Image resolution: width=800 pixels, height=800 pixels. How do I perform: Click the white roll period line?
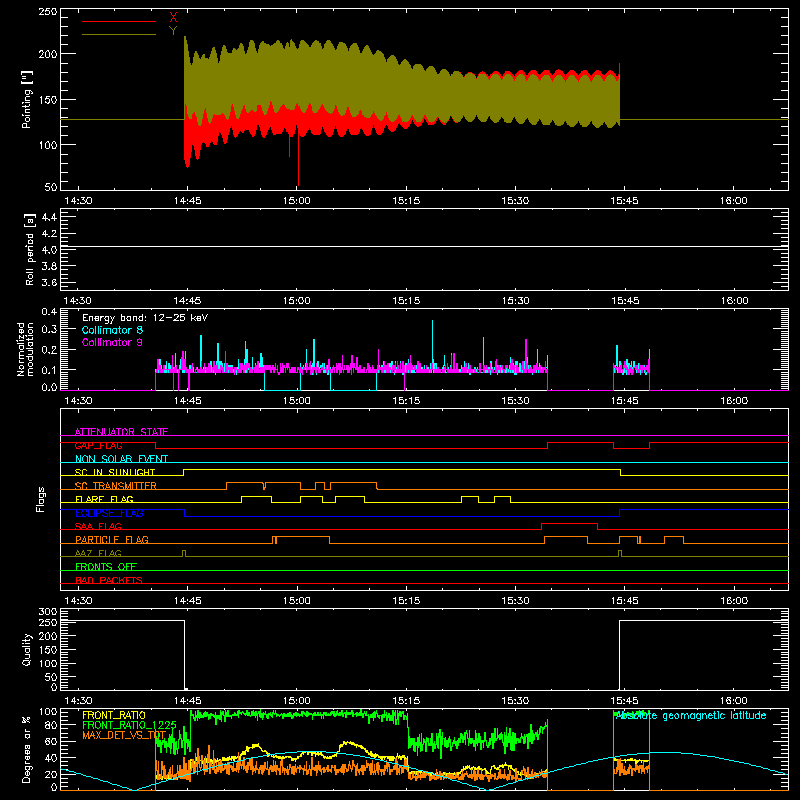(424, 247)
